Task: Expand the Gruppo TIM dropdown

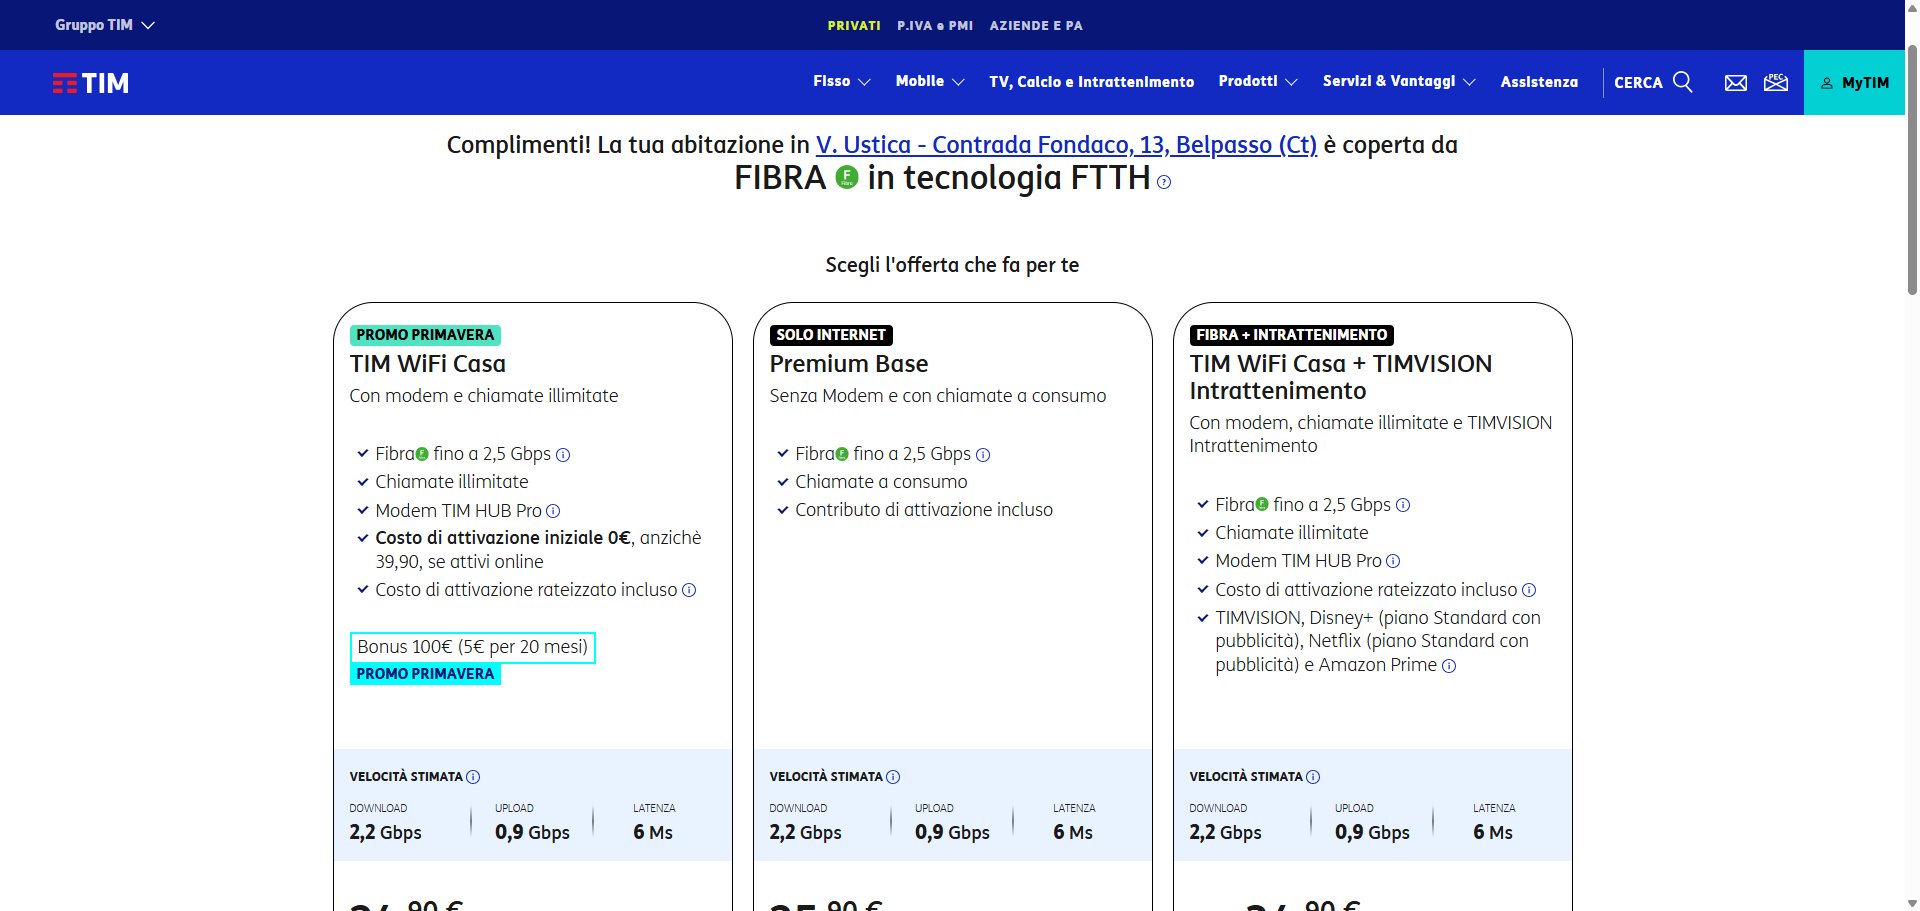Action: pyautogui.click(x=104, y=25)
